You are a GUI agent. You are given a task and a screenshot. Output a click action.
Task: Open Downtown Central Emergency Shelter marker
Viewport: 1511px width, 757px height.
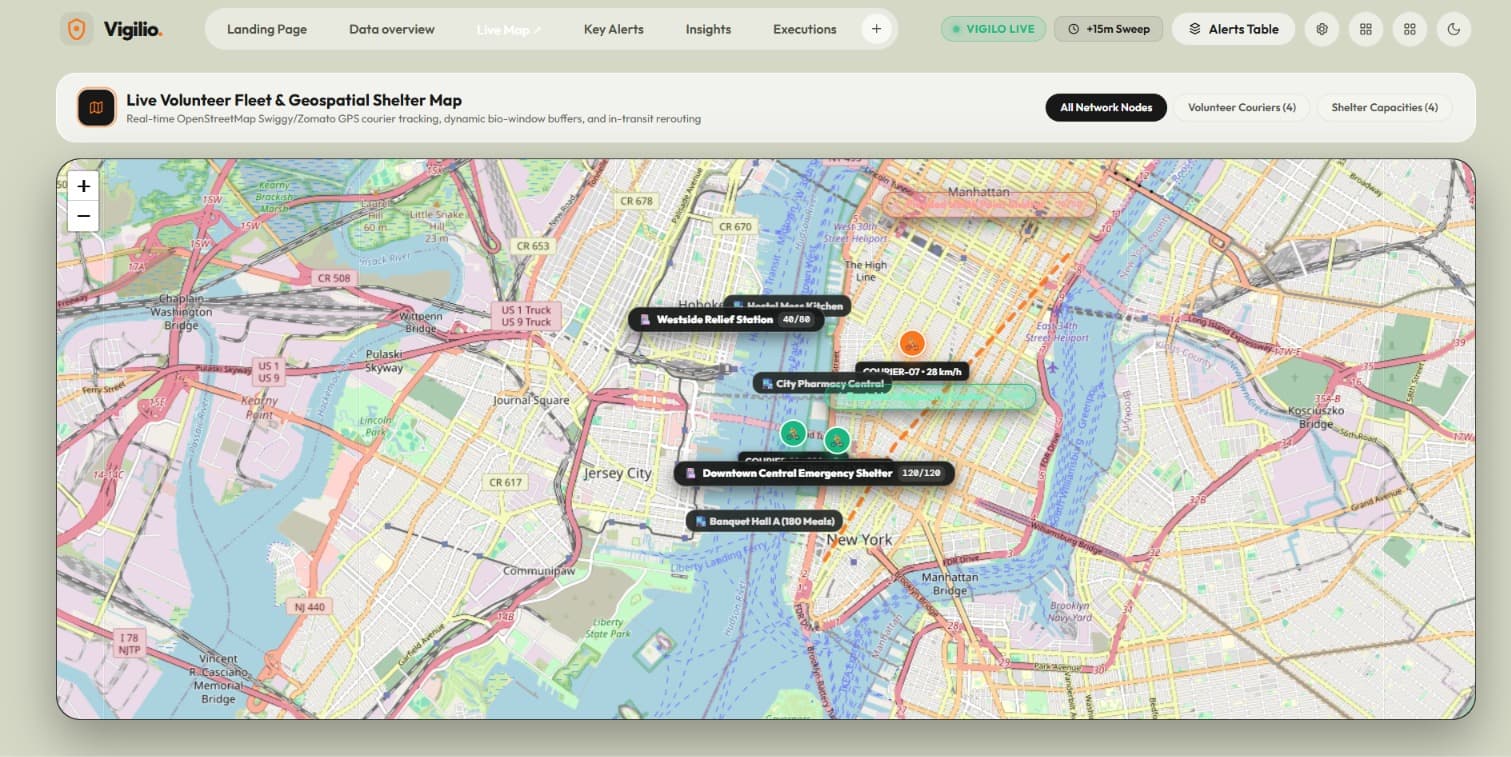click(814, 473)
